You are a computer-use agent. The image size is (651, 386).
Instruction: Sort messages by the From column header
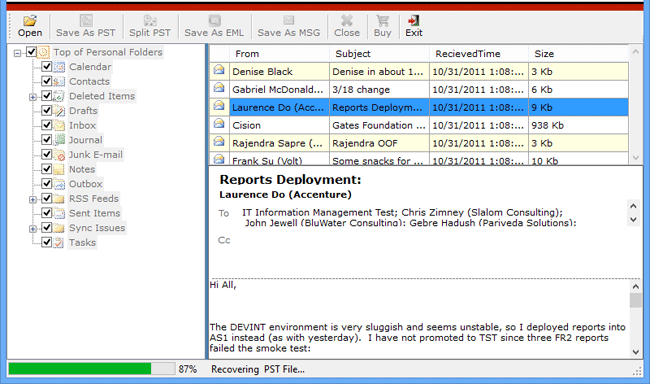279,54
